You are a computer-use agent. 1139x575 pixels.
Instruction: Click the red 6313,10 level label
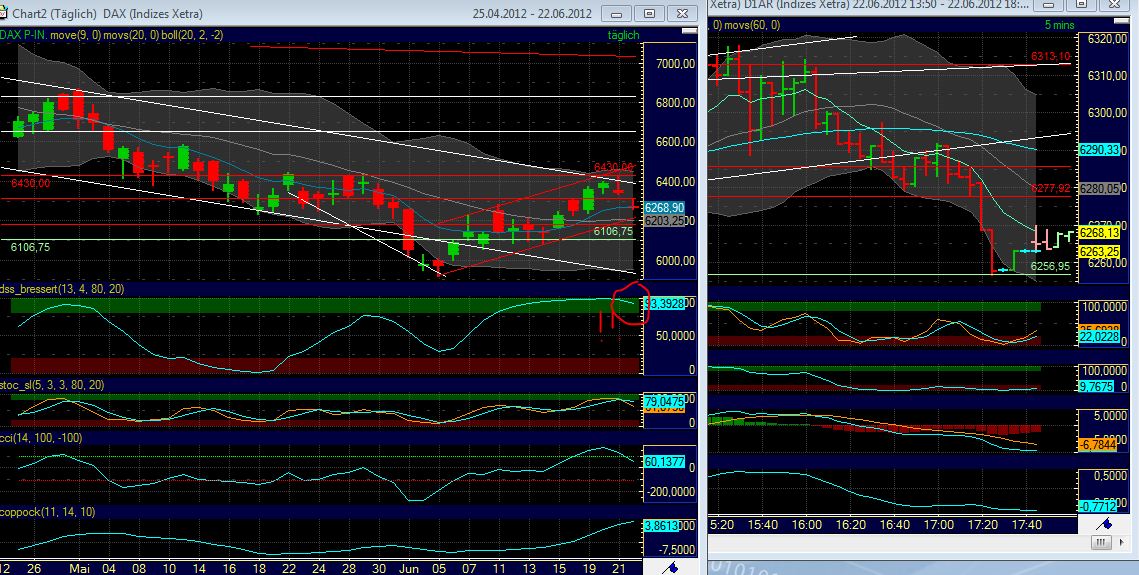click(x=1050, y=57)
